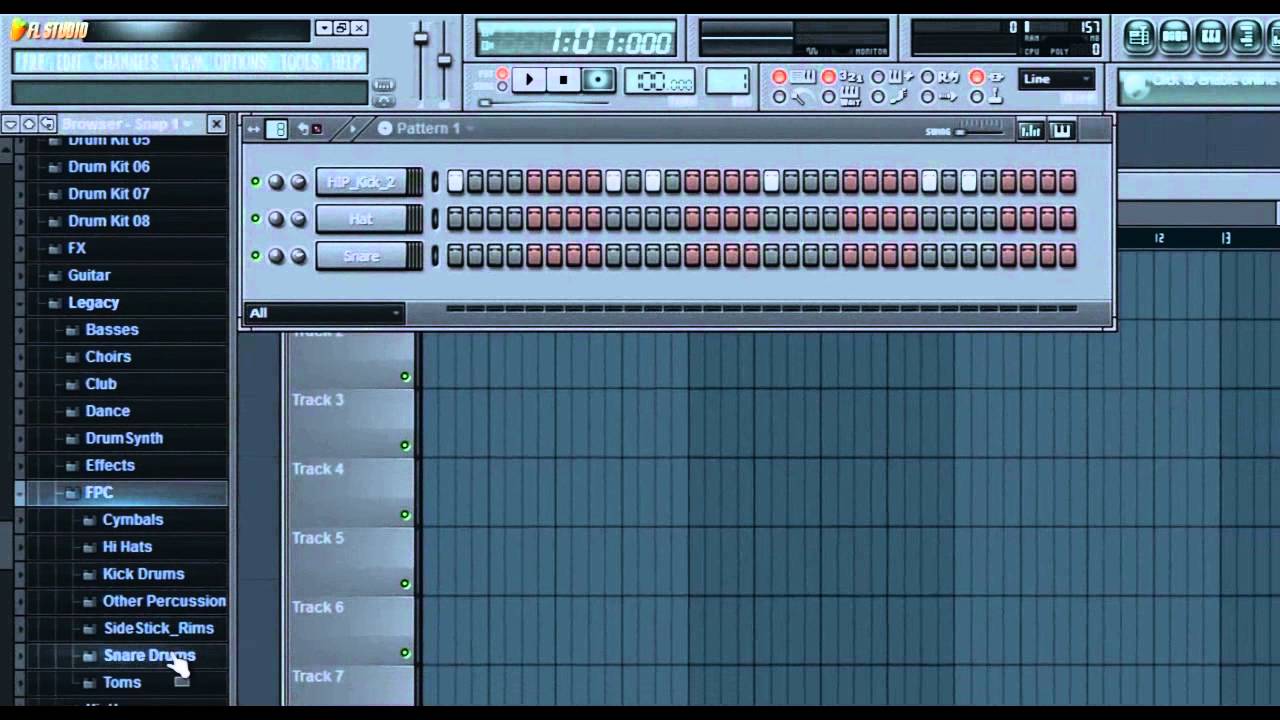Start playback with the Play button
The height and width of the screenshot is (720, 1280).
tap(529, 80)
